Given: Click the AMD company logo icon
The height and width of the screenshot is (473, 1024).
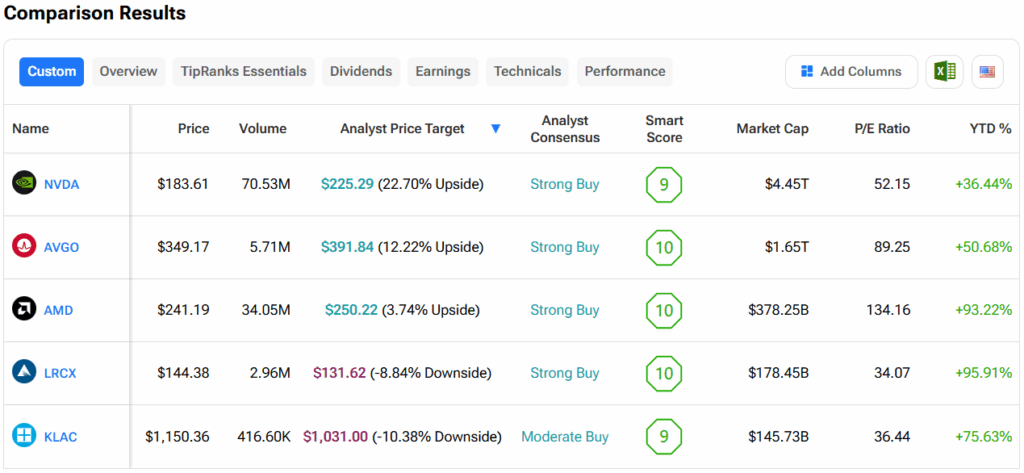Looking at the screenshot, I should coord(24,310).
